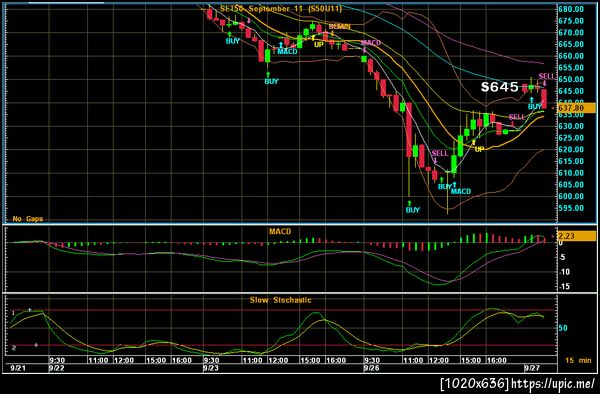Viewport: 600px width, 394px height.
Task: Click the SELL signal near the 635 level
Action: 517,117
